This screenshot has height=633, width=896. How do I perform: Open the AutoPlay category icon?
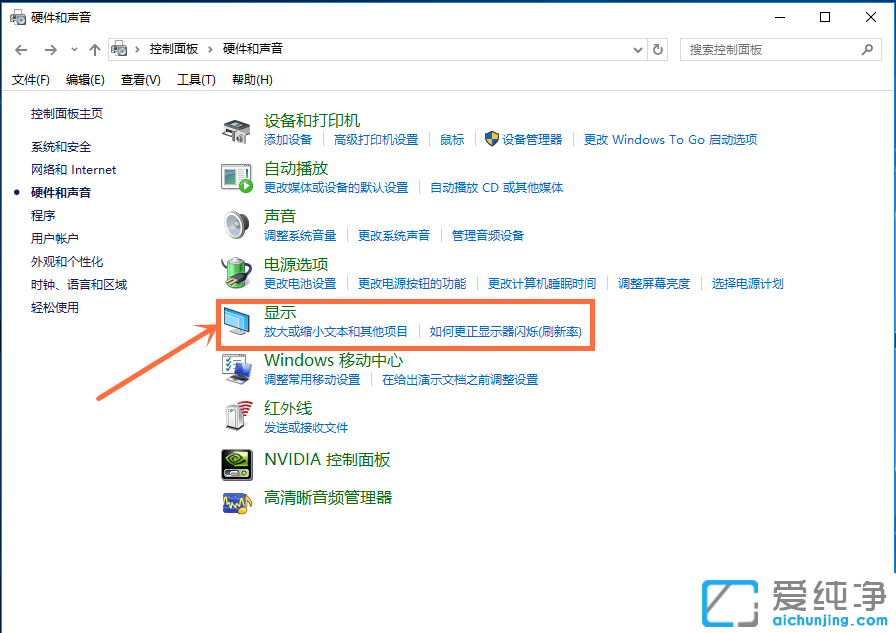click(x=236, y=178)
